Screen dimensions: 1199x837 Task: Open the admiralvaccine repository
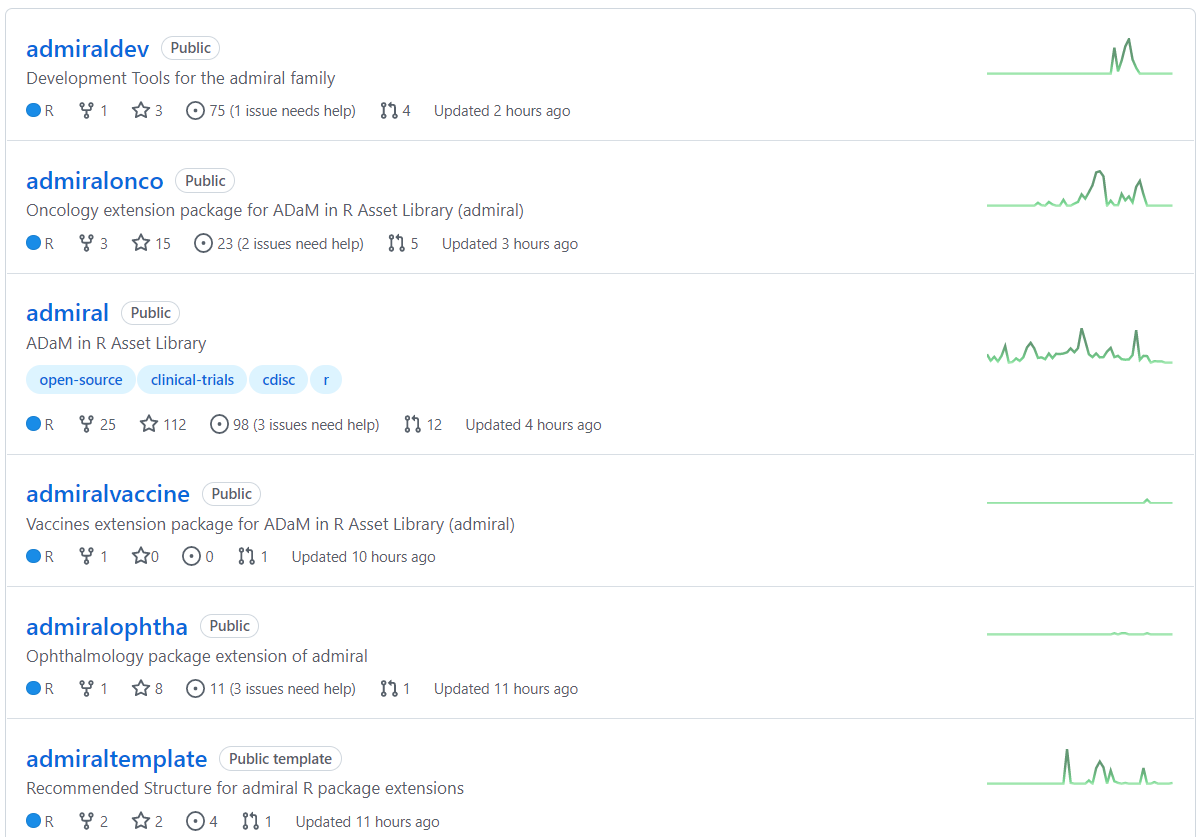107,494
